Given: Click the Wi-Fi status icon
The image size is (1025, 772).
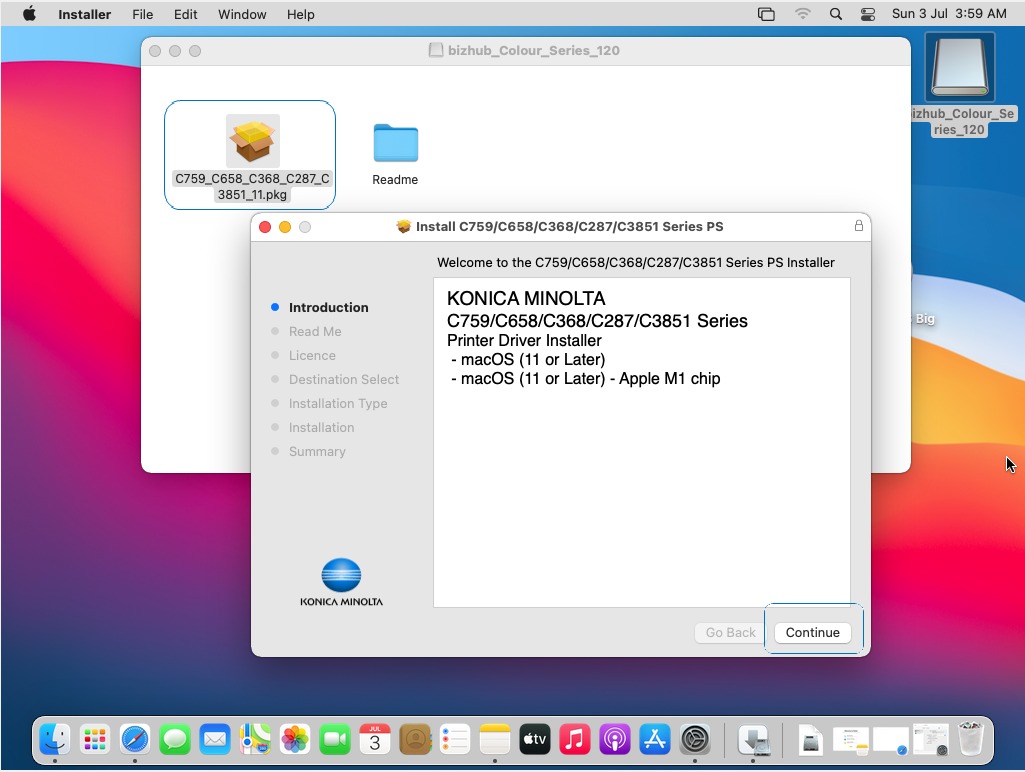Looking at the screenshot, I should [802, 14].
